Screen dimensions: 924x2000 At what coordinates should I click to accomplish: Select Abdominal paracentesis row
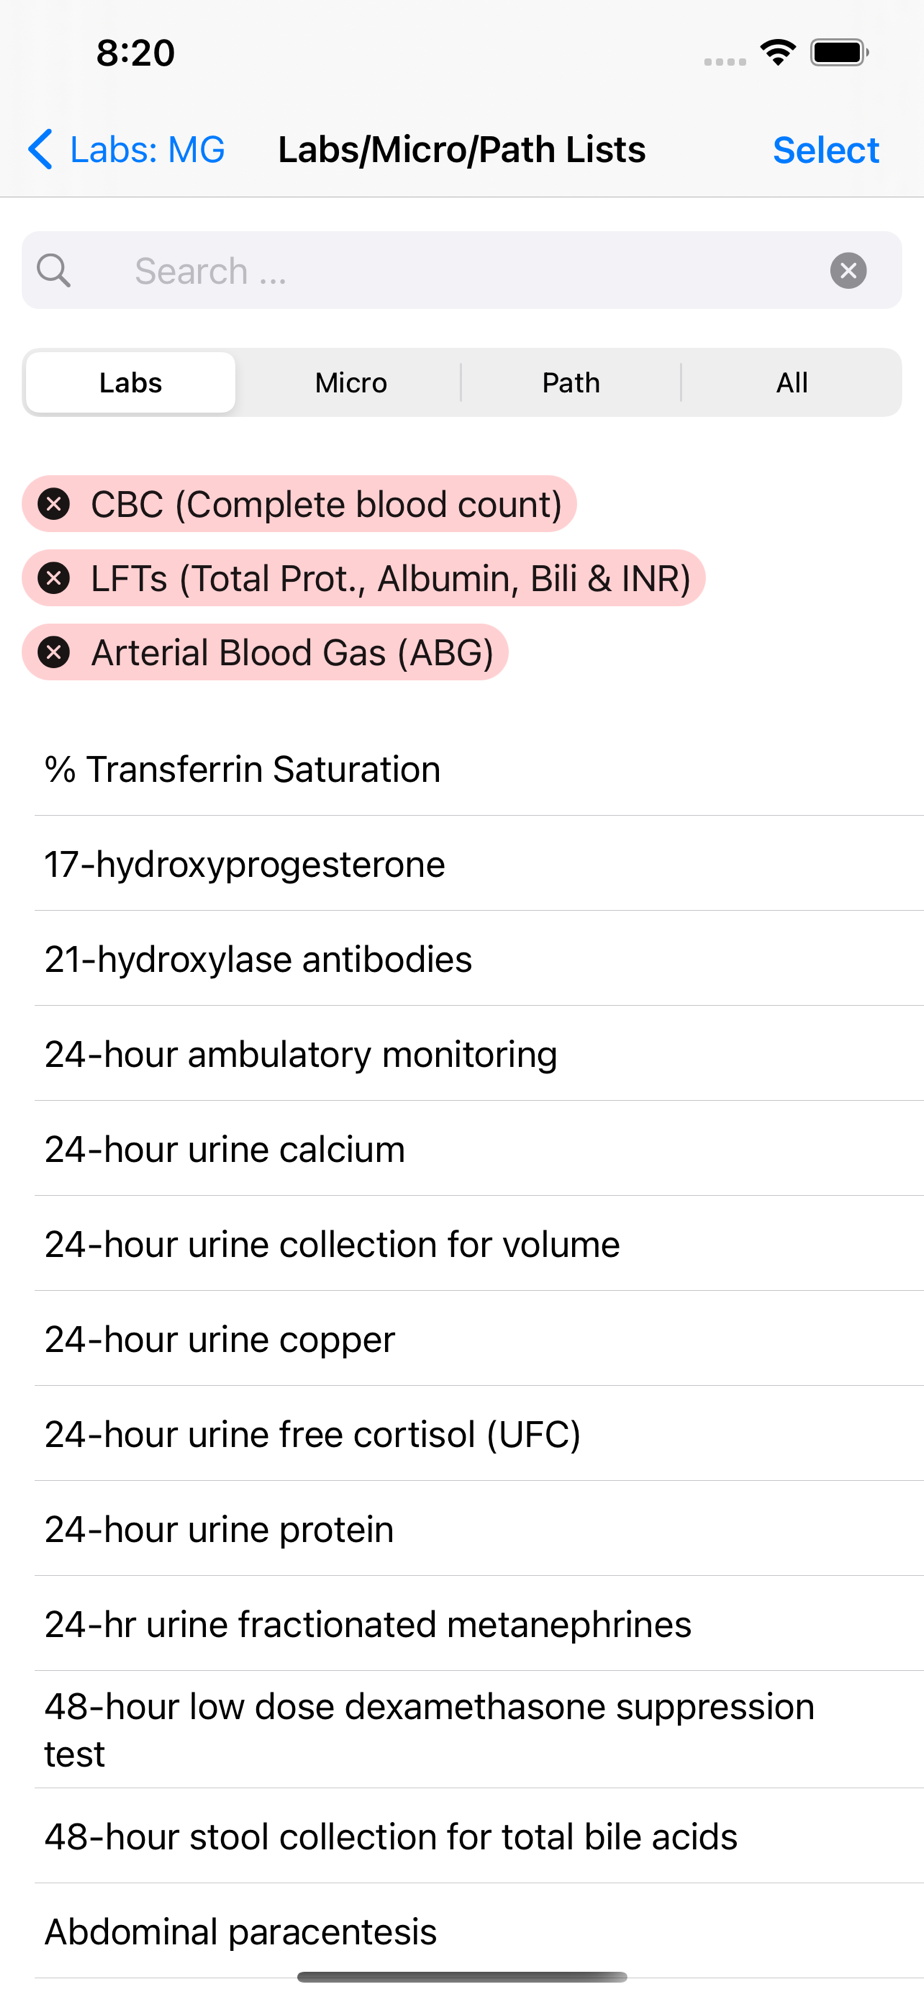[241, 1931]
